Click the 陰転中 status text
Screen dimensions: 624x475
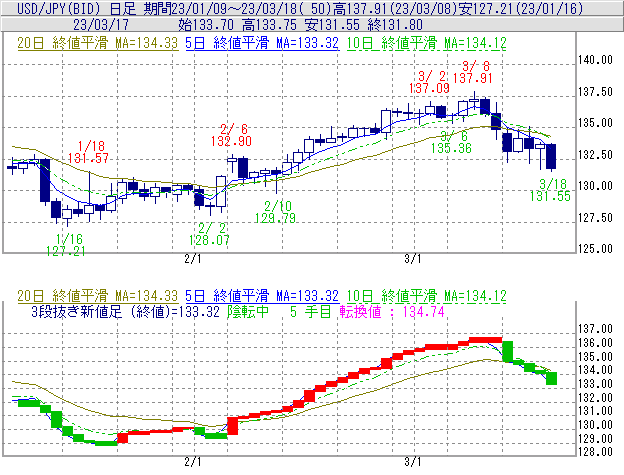[248, 312]
